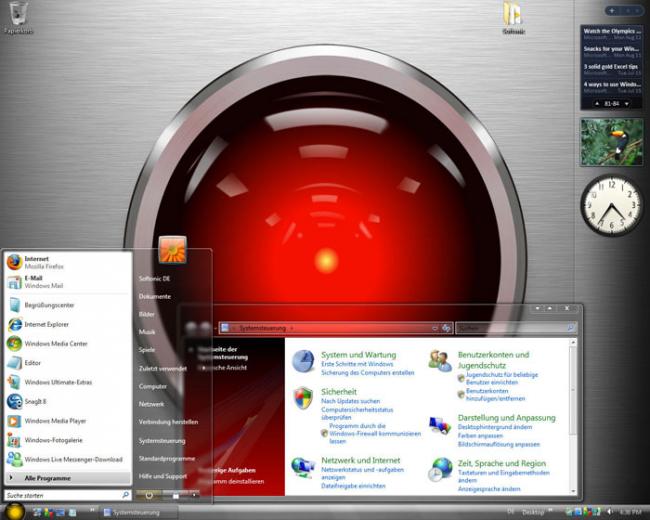Click Anzeigesprache ändern link

(489, 489)
